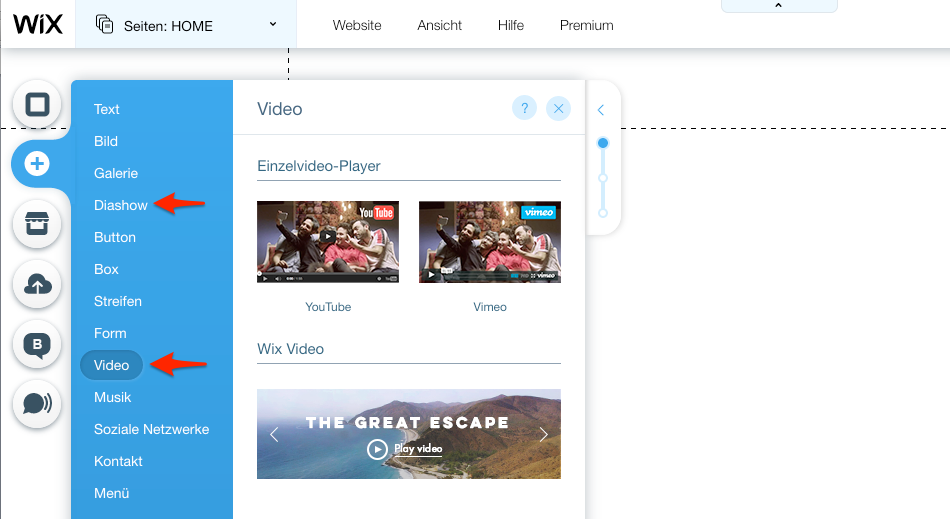The width and height of the screenshot is (950, 519).
Task: Collapse the side toolbar left chevron
Action: pyautogui.click(x=601, y=110)
